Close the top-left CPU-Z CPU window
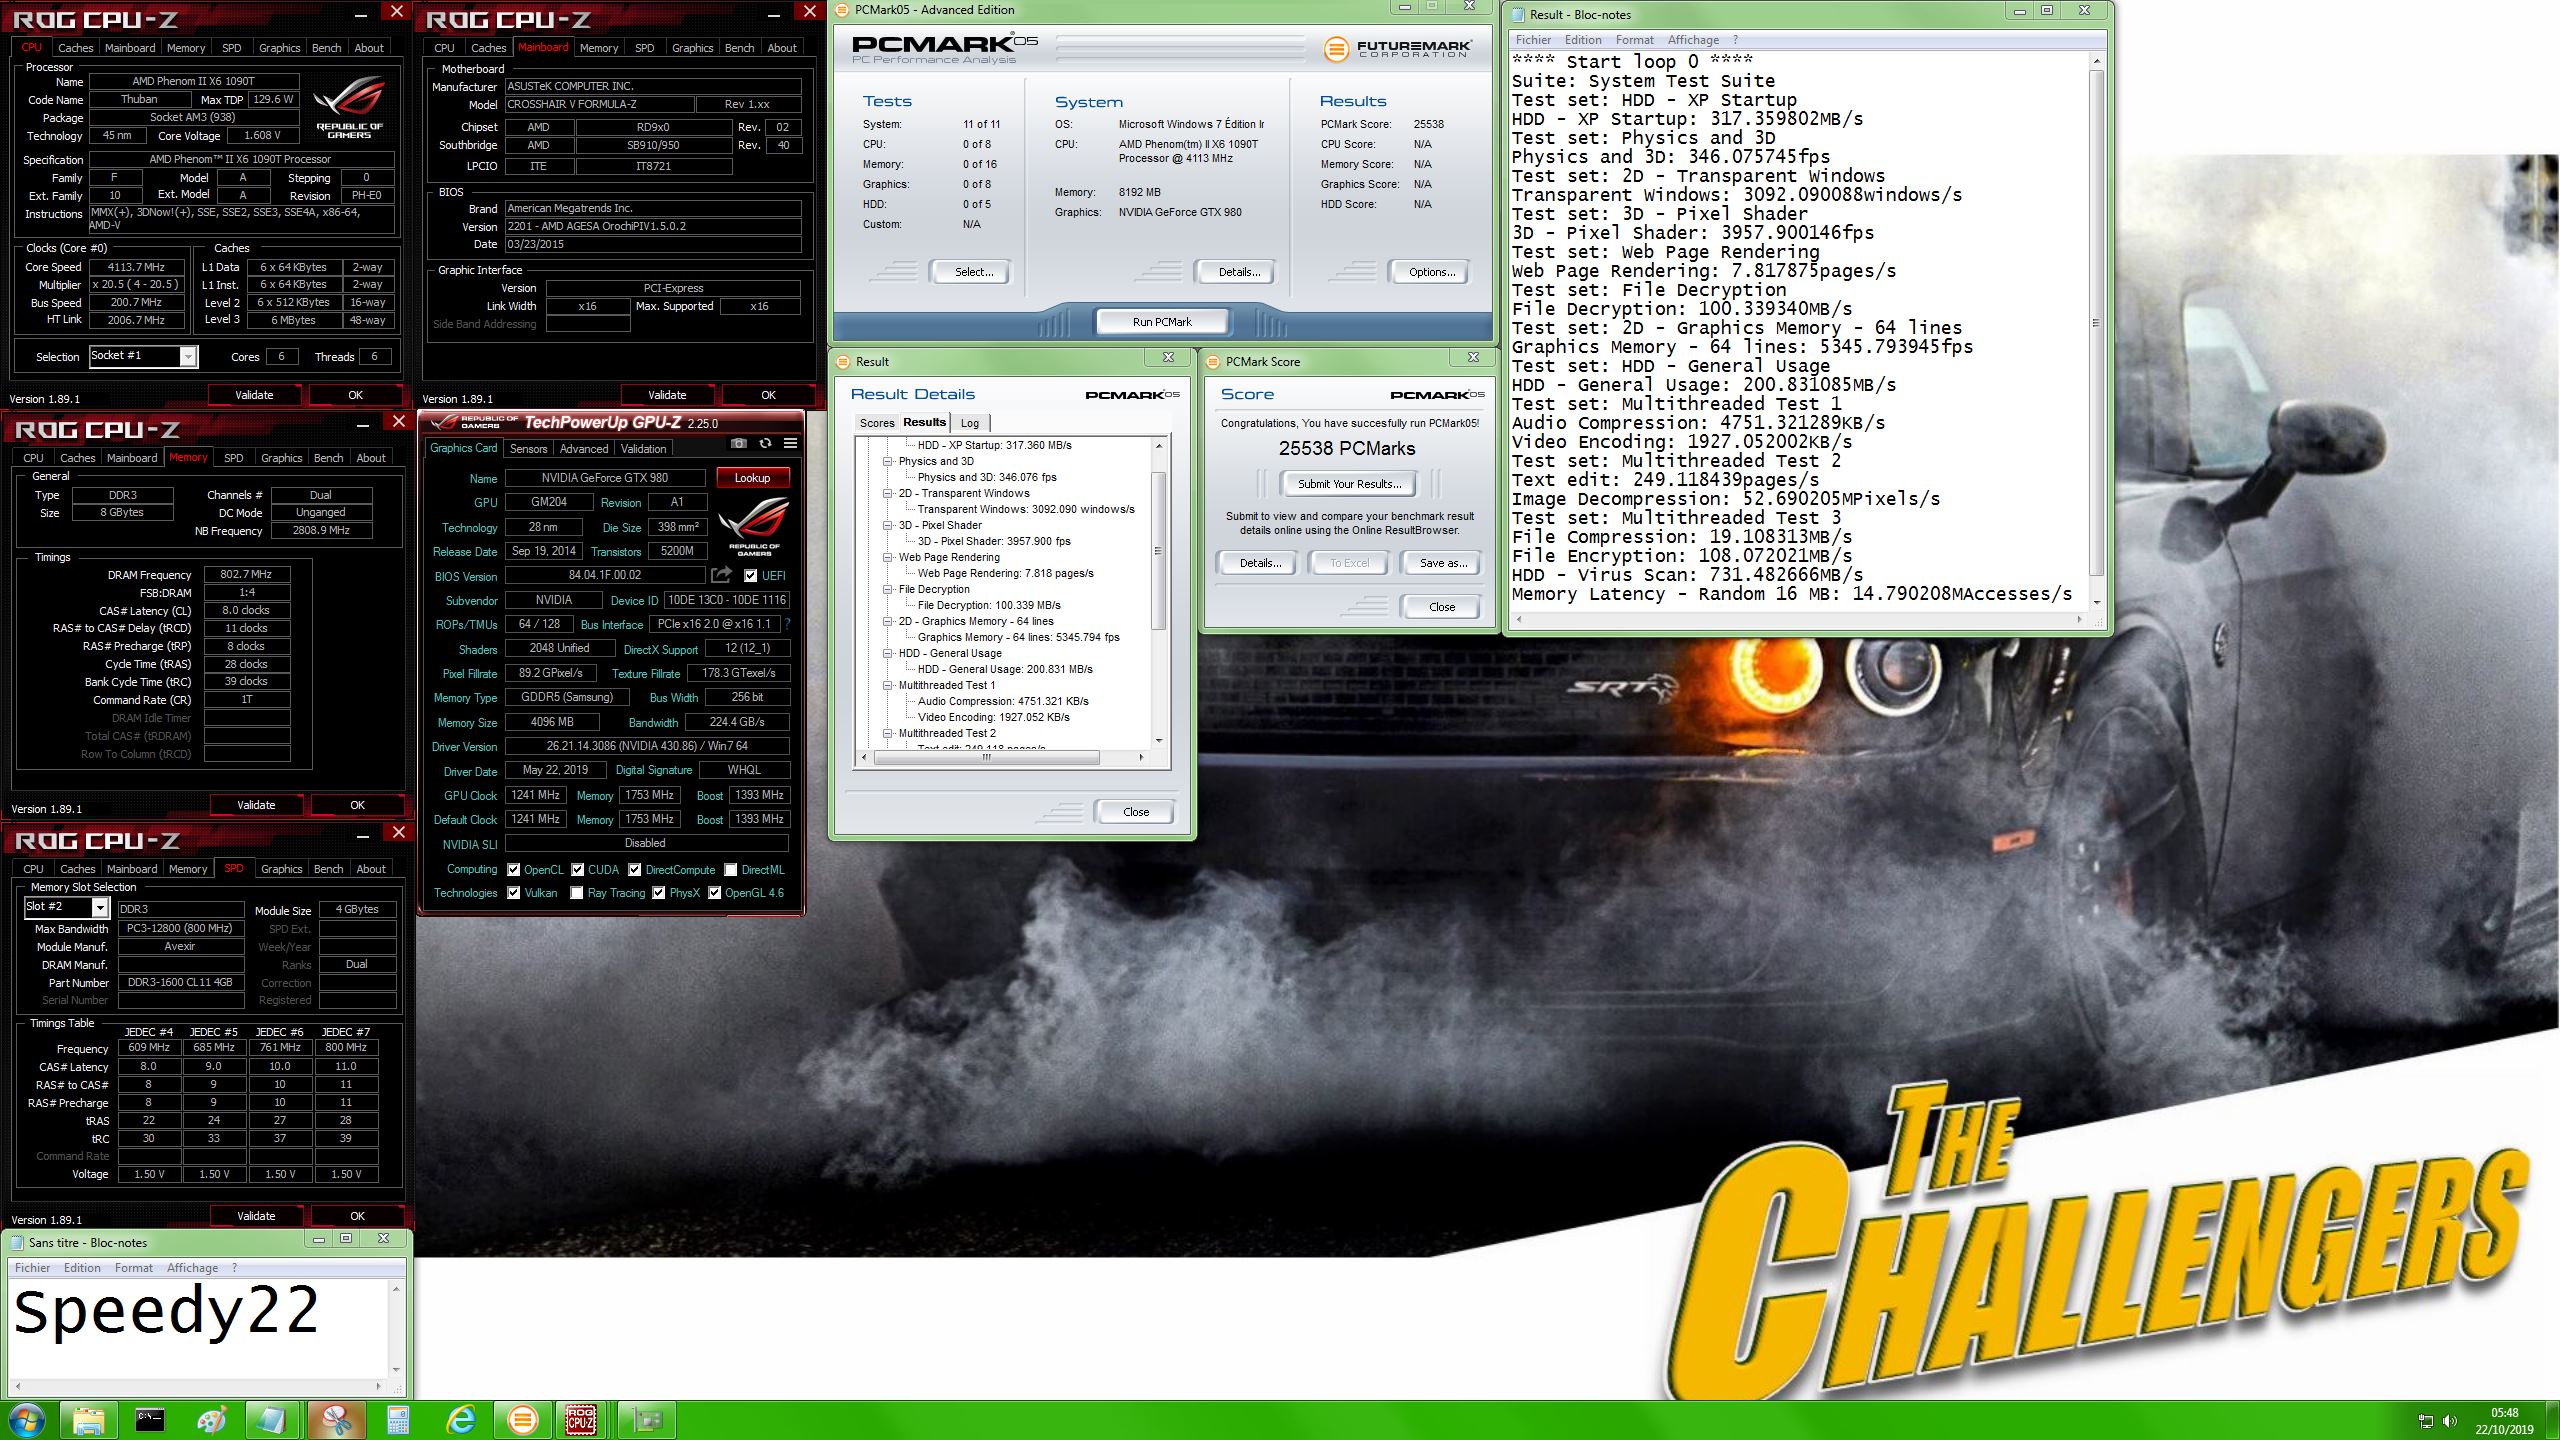The width and height of the screenshot is (2560, 1440). point(397,11)
